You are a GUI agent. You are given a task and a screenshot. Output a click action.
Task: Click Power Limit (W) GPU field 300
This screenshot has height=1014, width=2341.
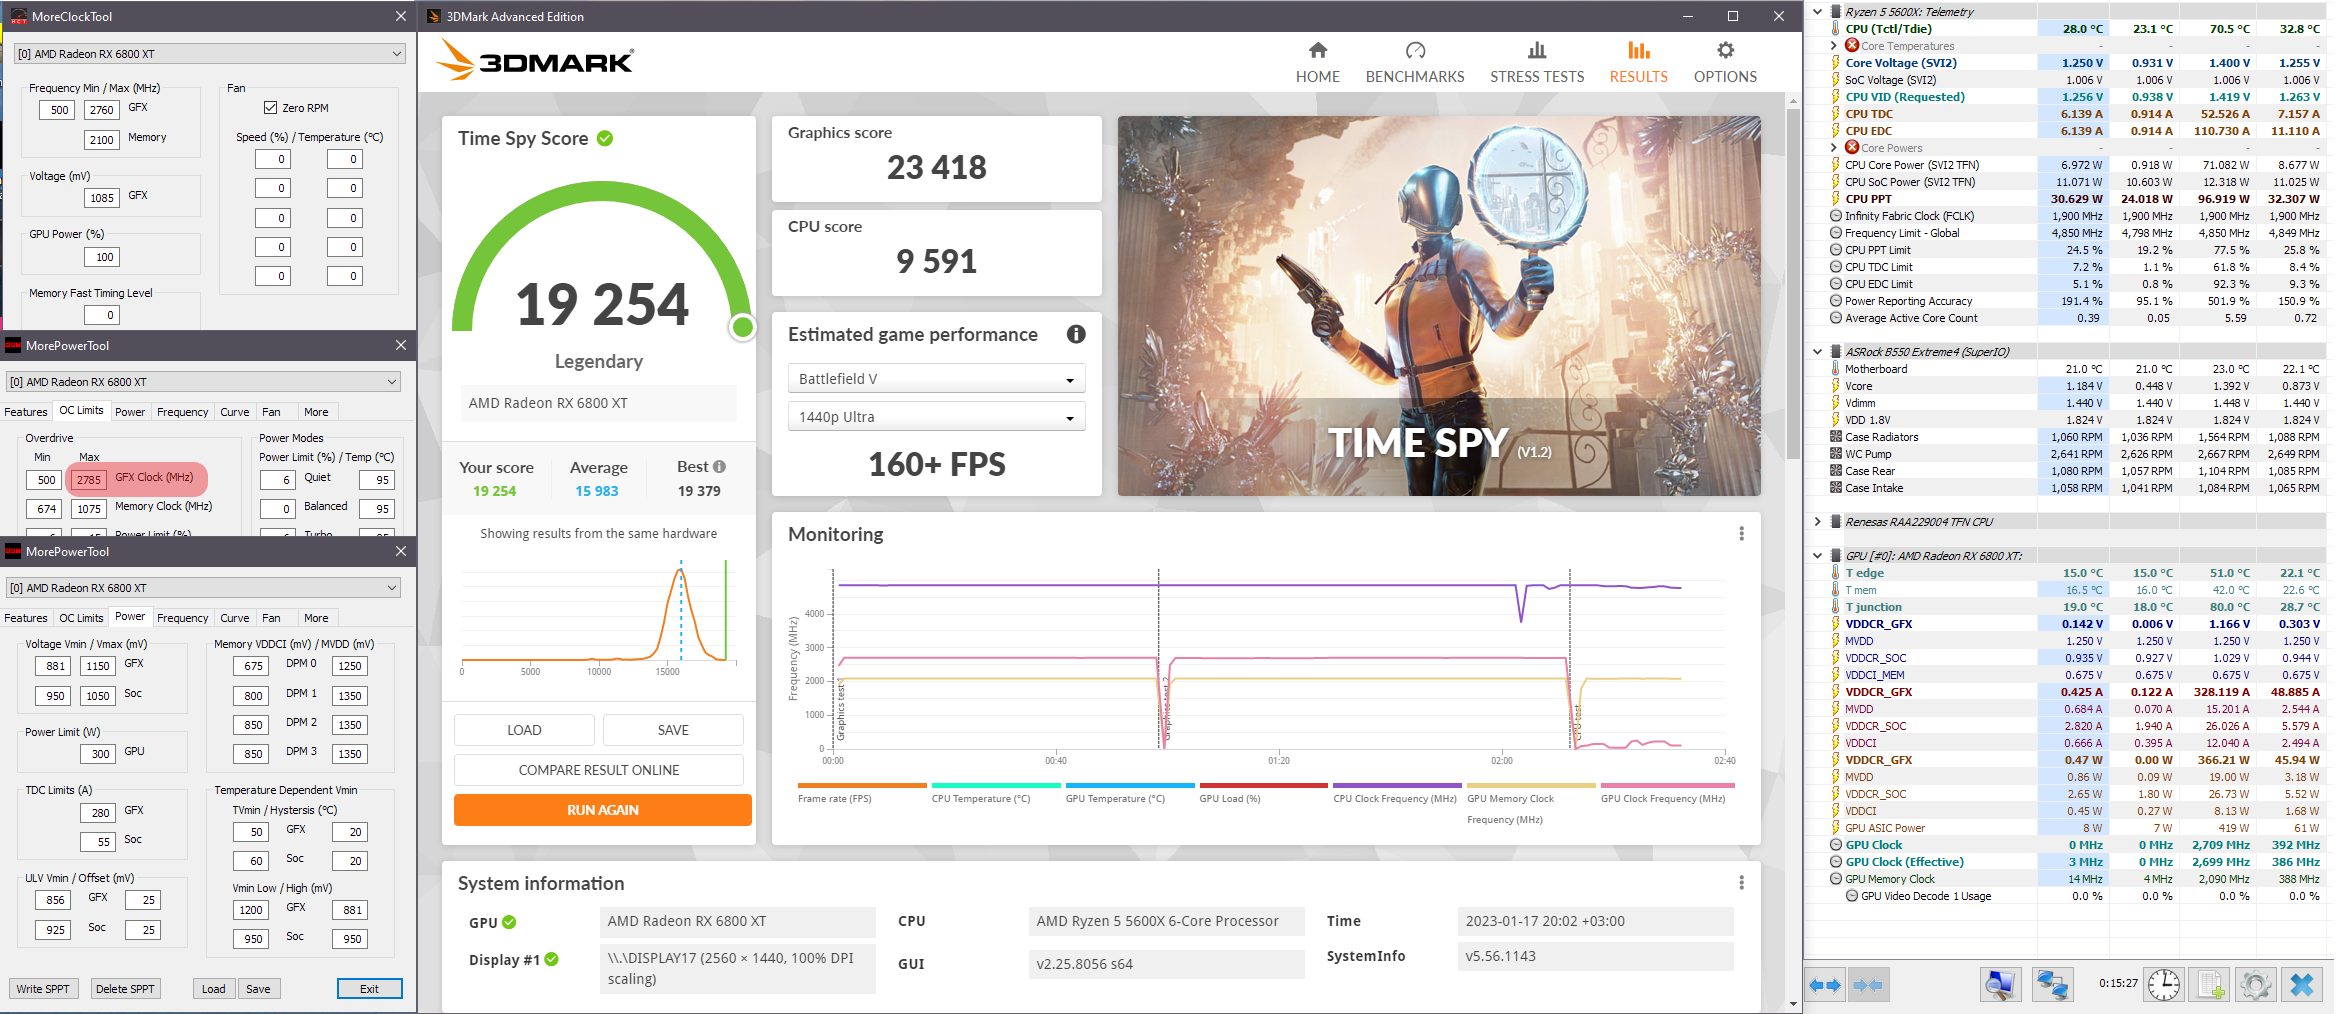click(x=100, y=754)
